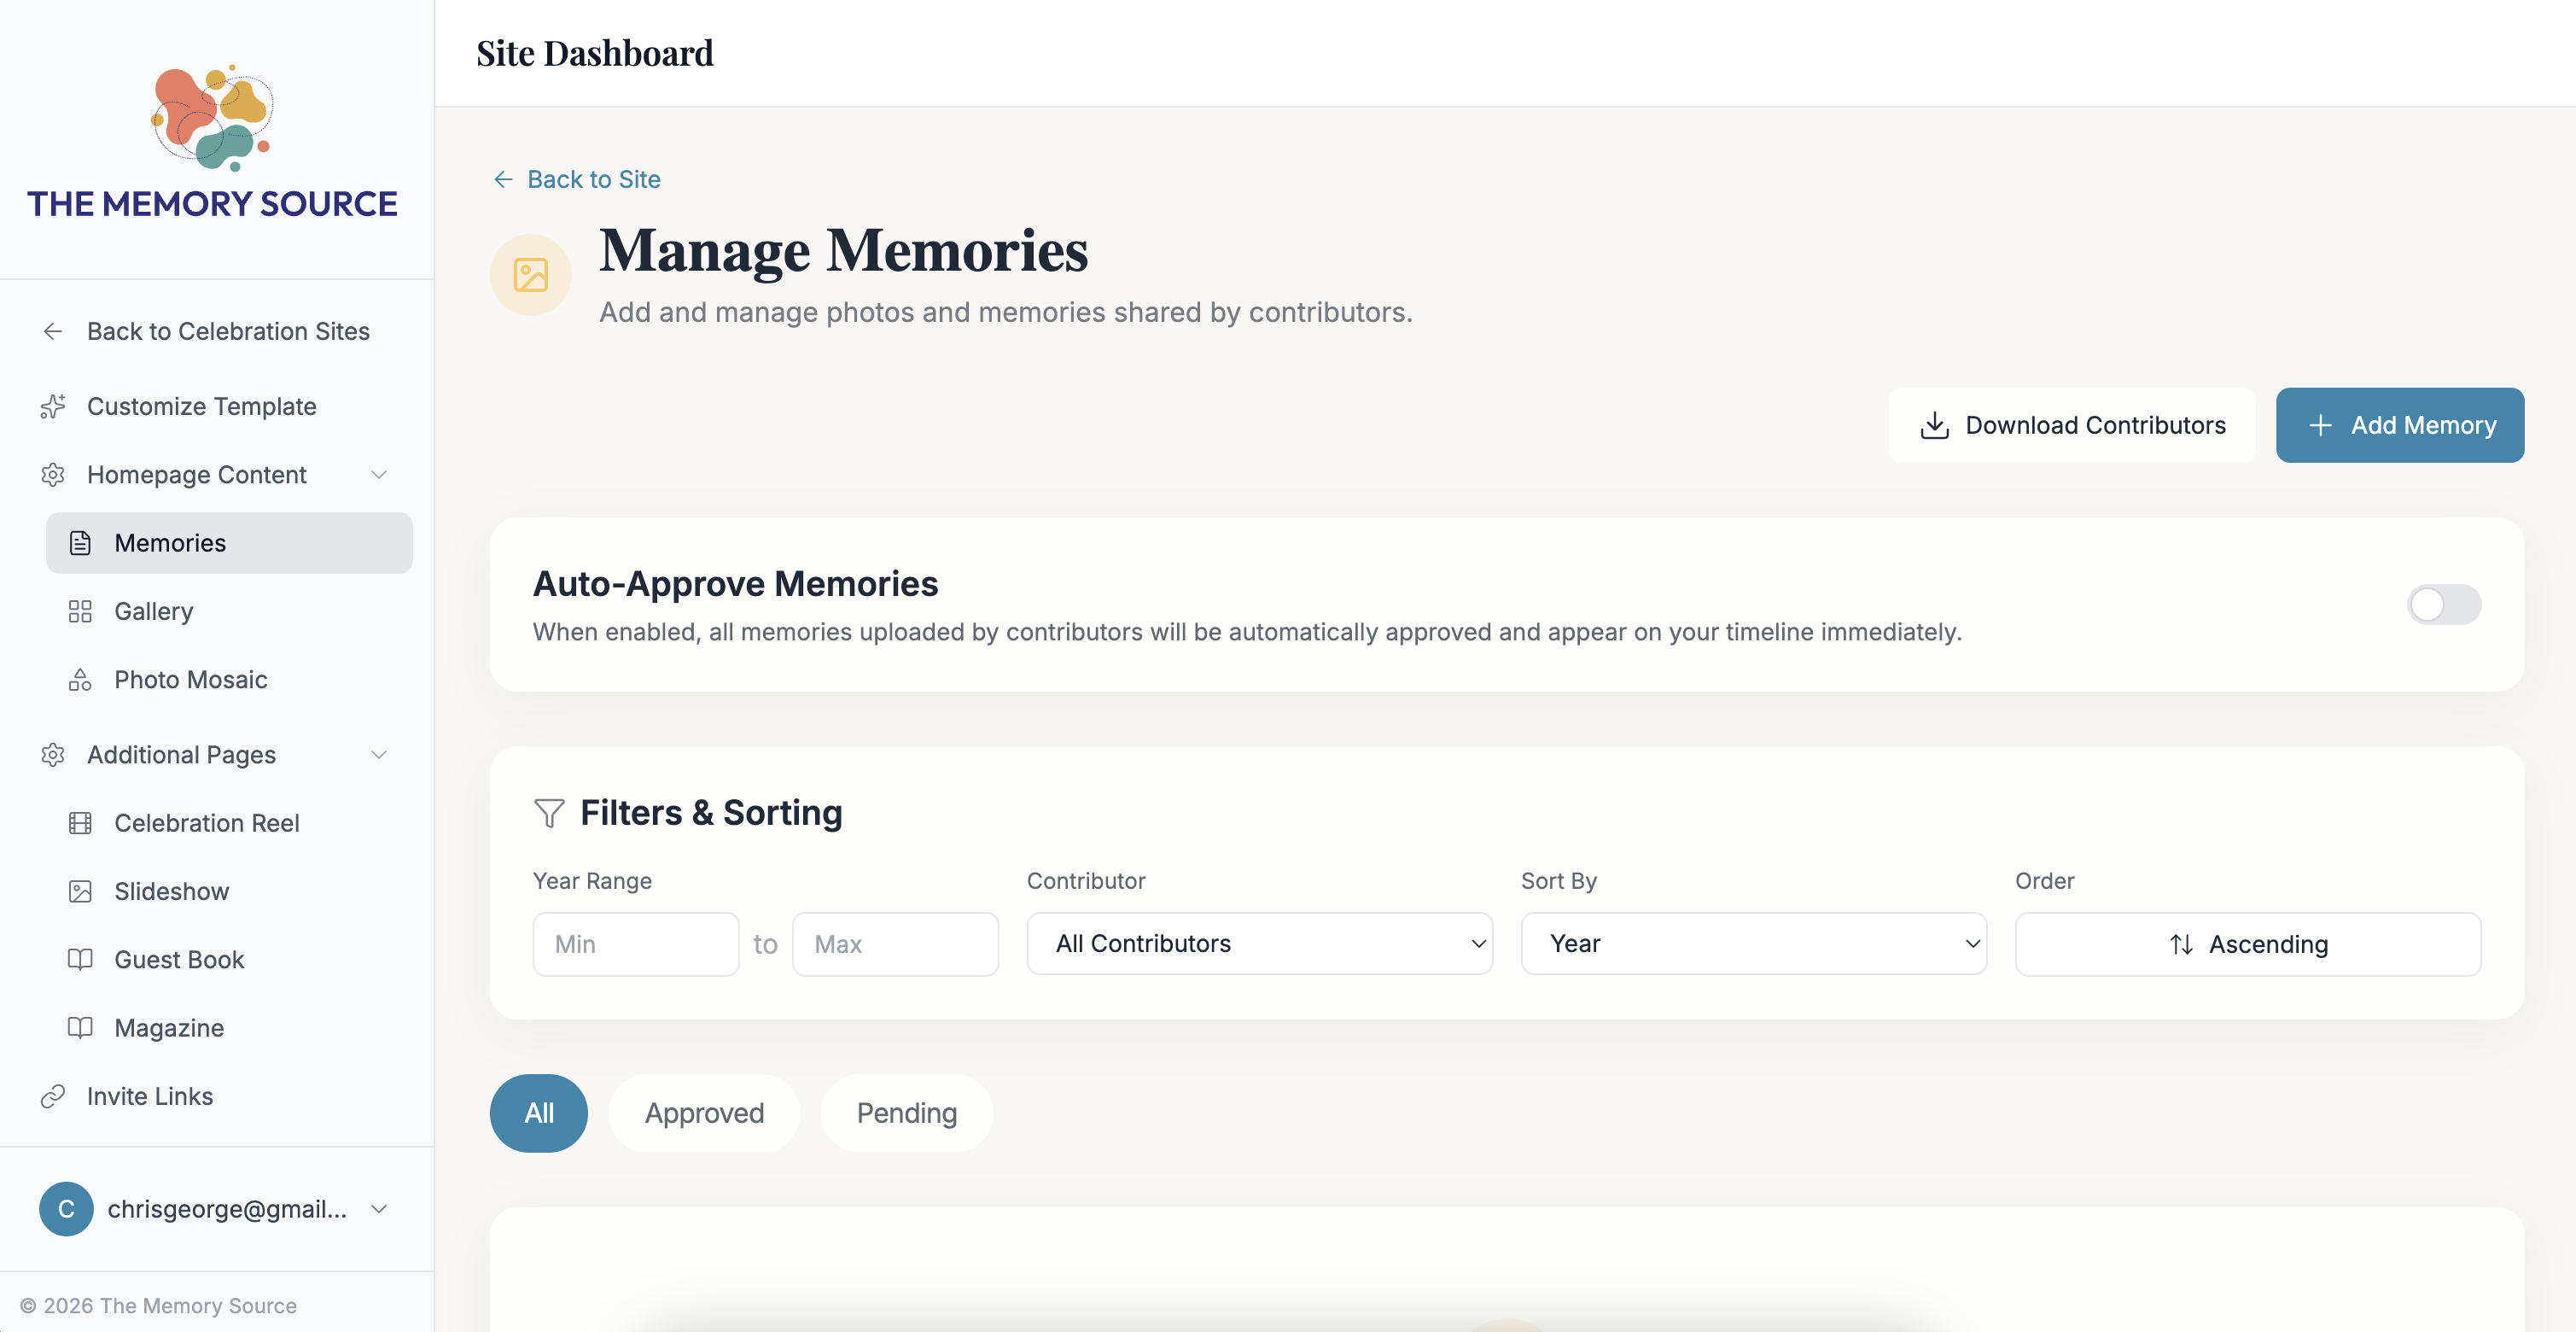Select the Approved filter pill
Image resolution: width=2576 pixels, height=1332 pixels.
point(704,1112)
